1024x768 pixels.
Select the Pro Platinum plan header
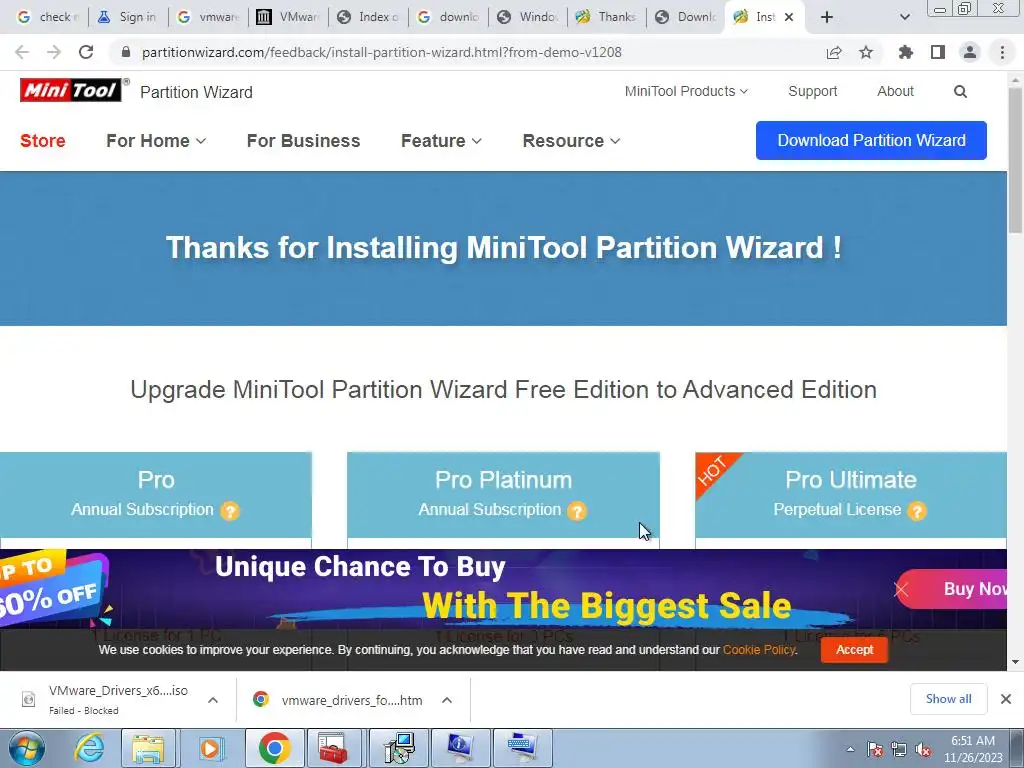coord(503,495)
